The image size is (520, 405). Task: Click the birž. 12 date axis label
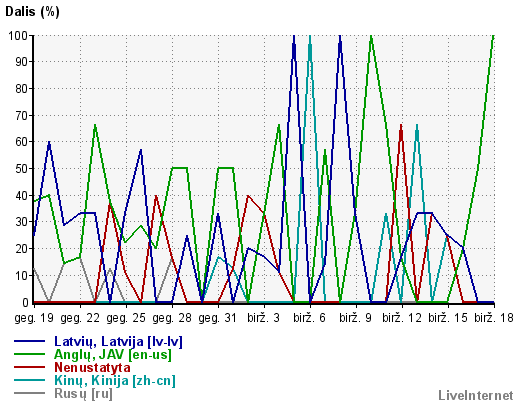coord(402,318)
